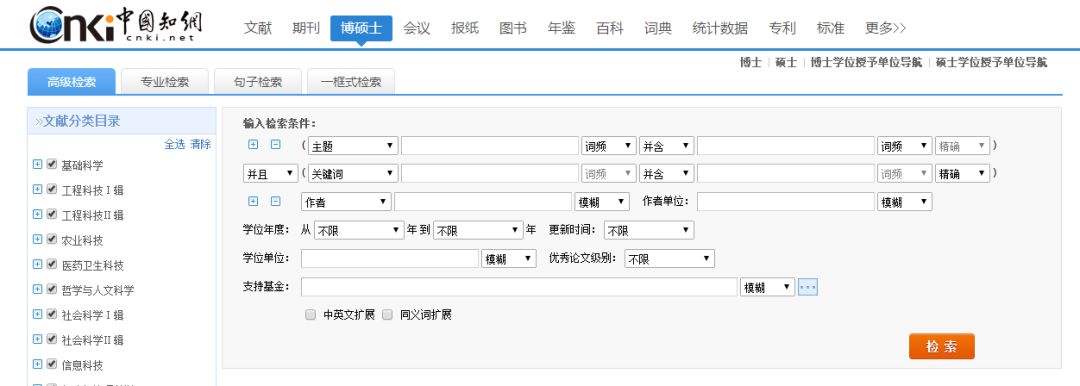Click the minus icon beside the 作者 row
Screen dimensions: 1080x386
point(276,201)
